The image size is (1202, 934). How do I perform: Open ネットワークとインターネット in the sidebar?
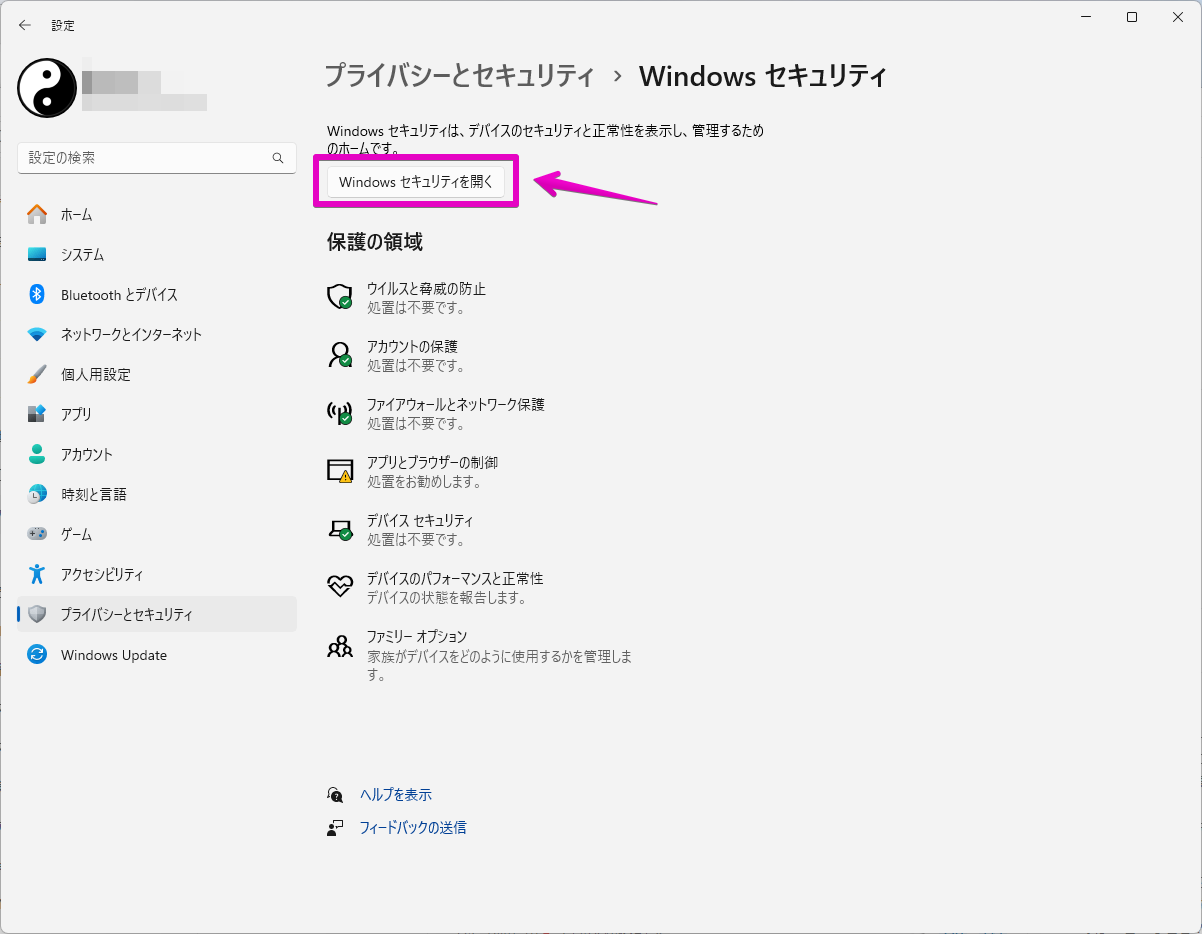pos(131,334)
